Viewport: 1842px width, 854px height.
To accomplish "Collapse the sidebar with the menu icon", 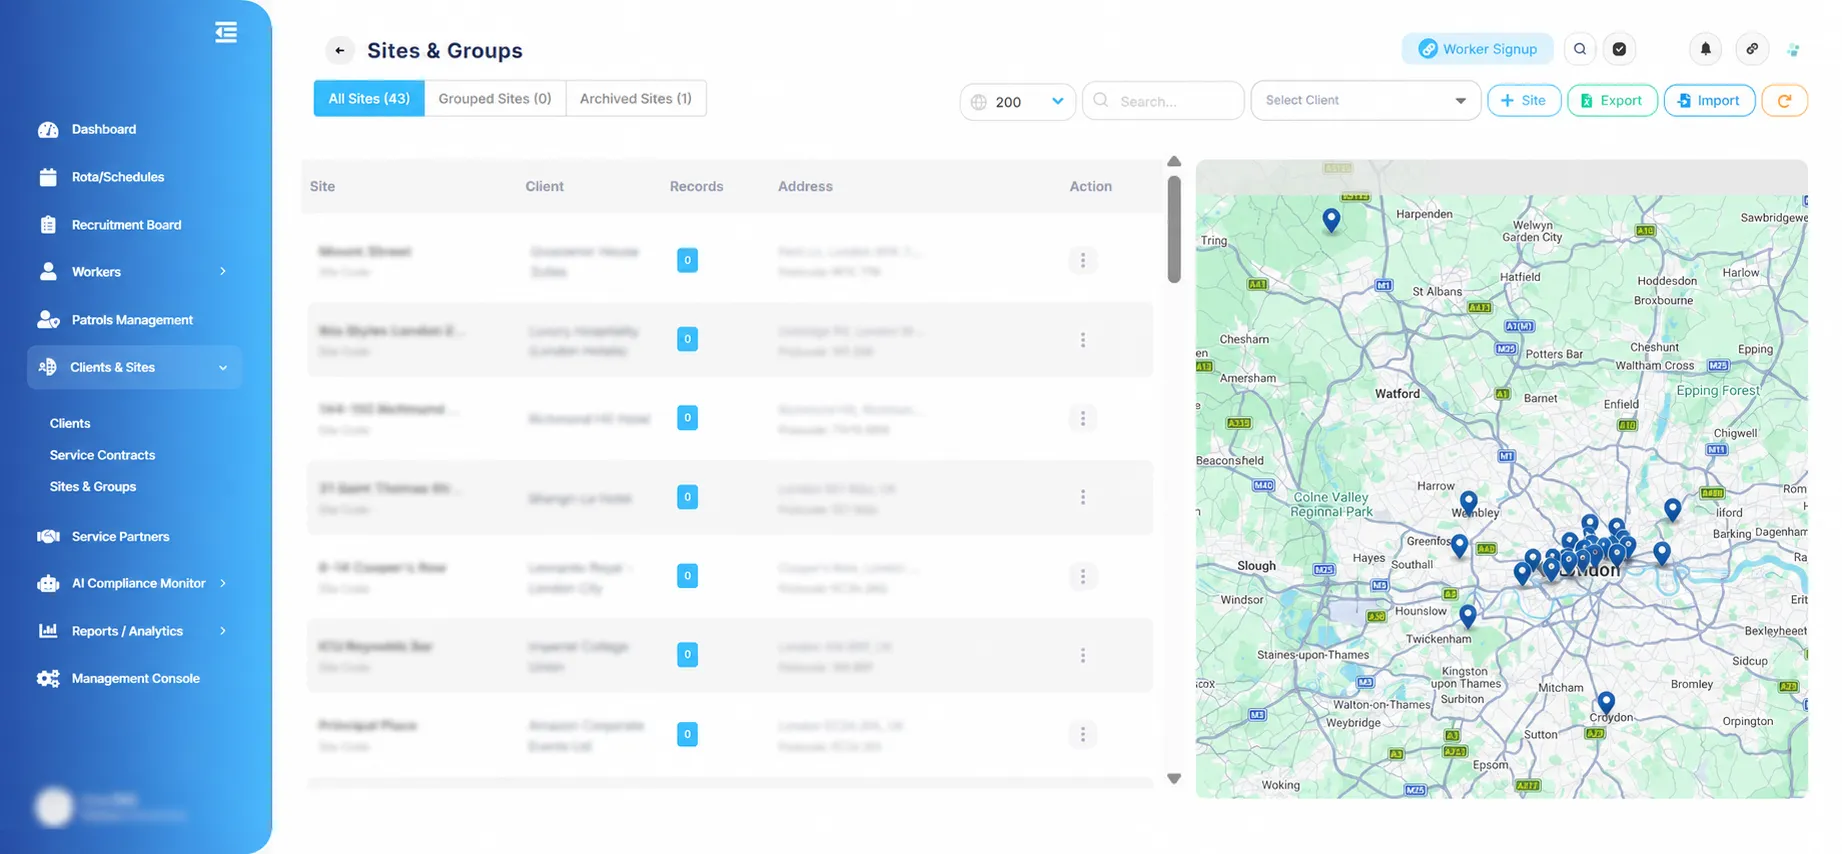I will (226, 32).
